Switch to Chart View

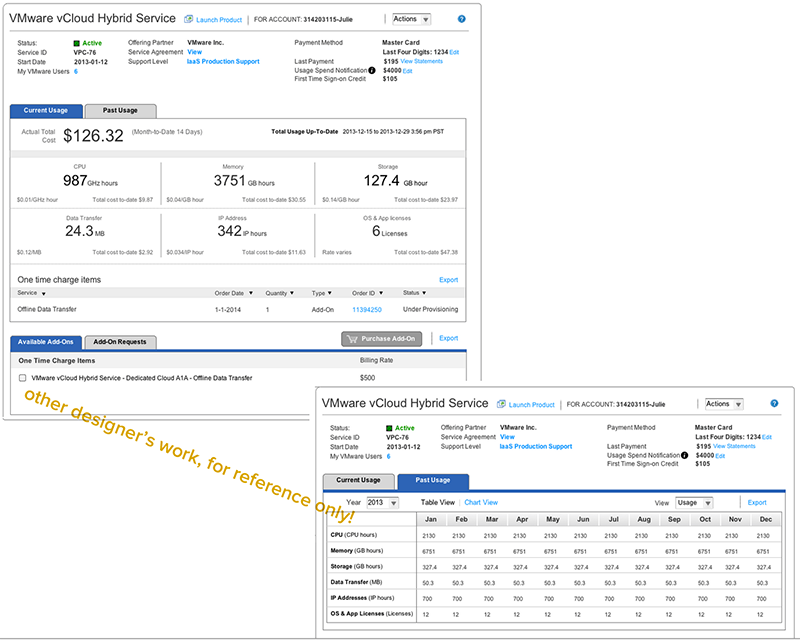pos(480,502)
